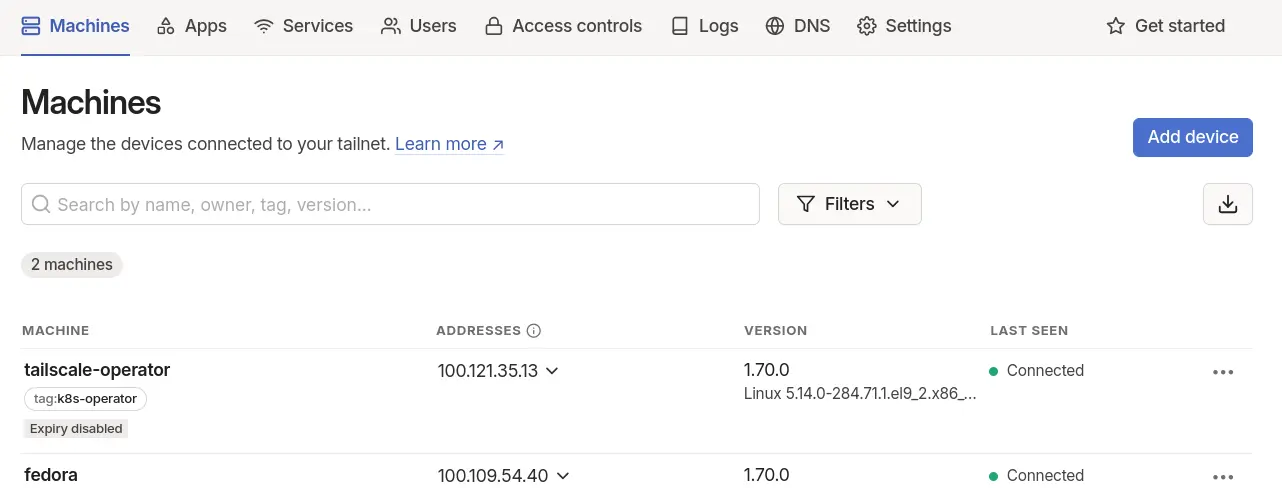Screen dimensions: 1282x488
Task: Click the Machine column header
Action: click(x=56, y=331)
